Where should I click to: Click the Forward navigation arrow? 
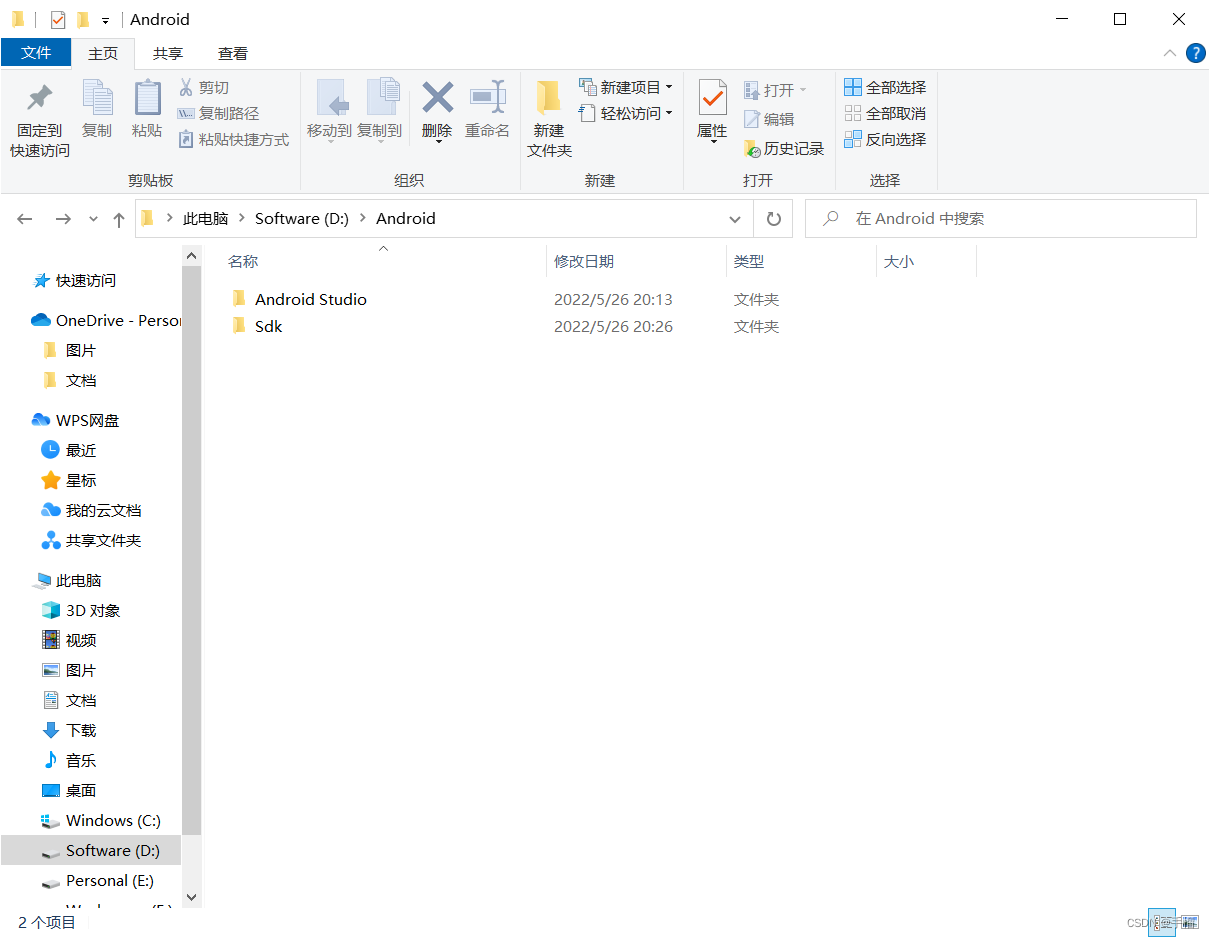tap(63, 219)
